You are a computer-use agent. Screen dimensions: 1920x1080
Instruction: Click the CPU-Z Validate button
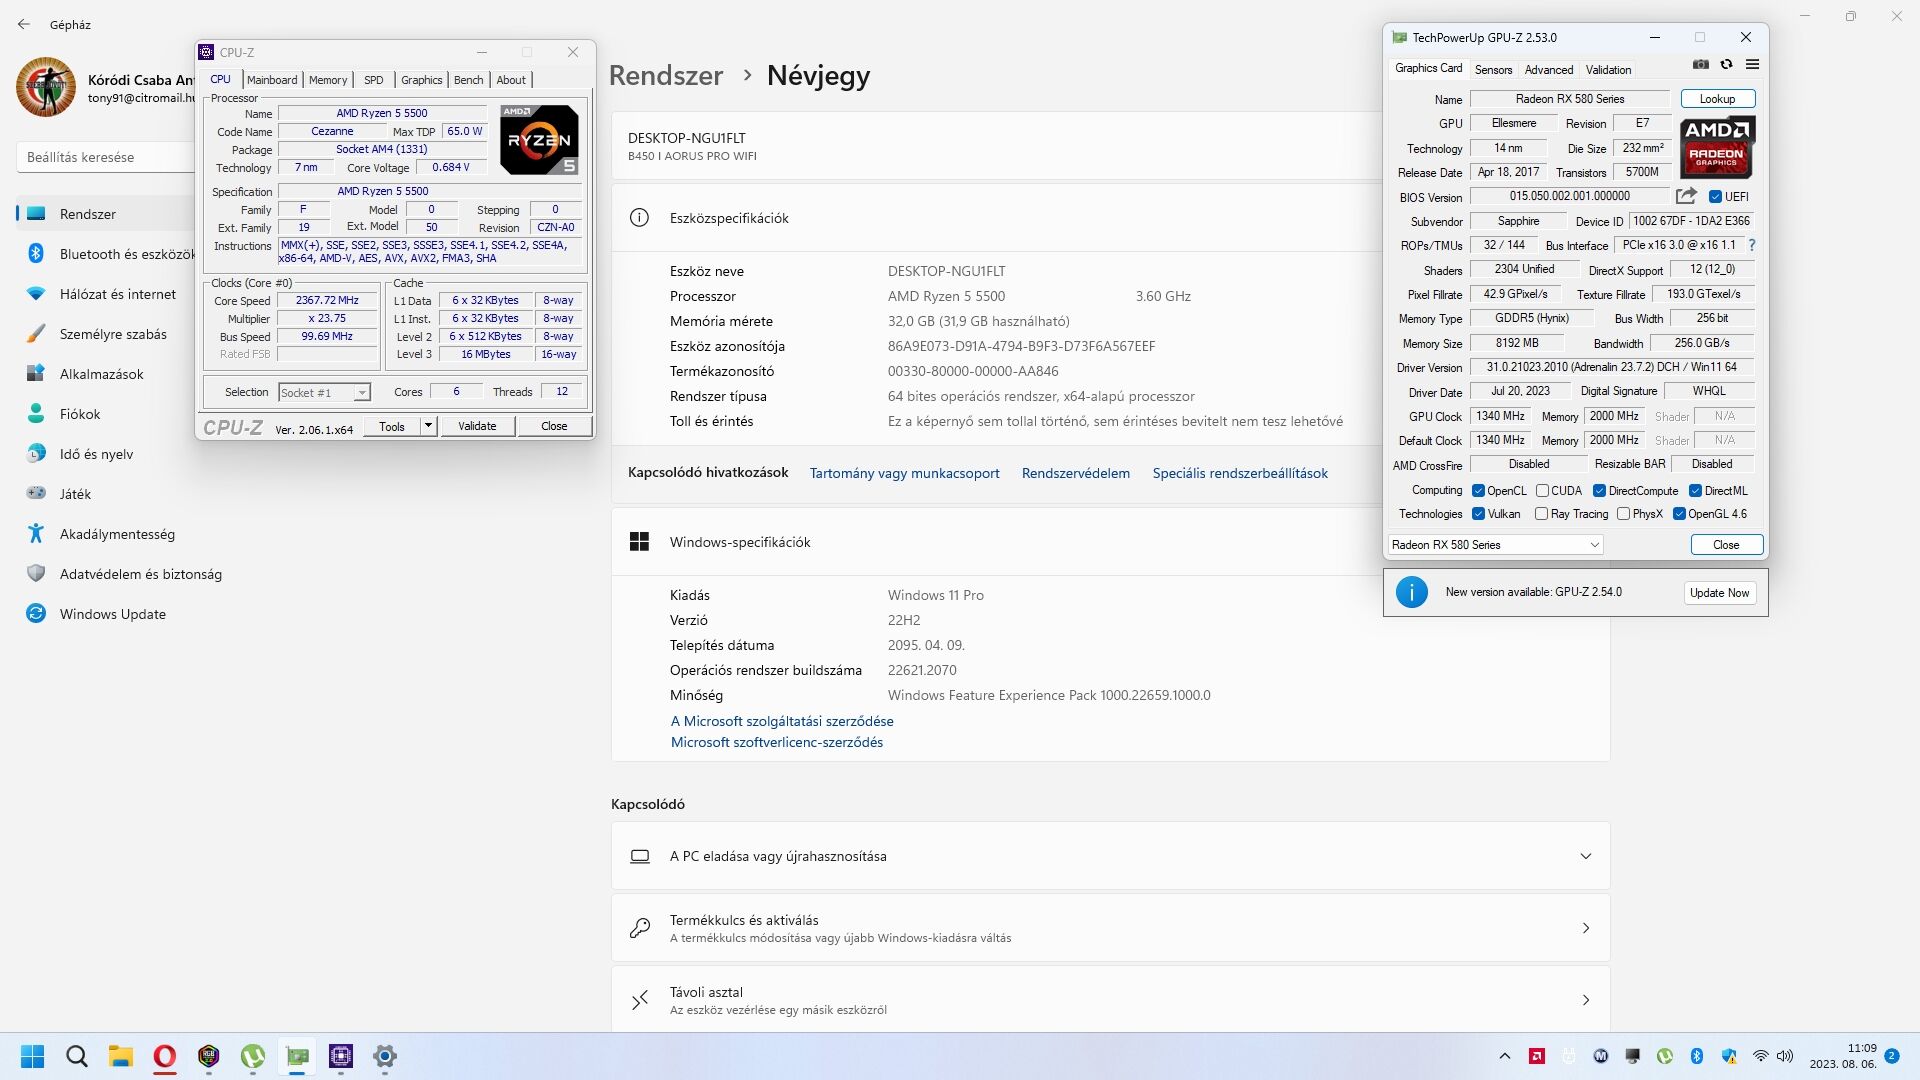tap(477, 426)
